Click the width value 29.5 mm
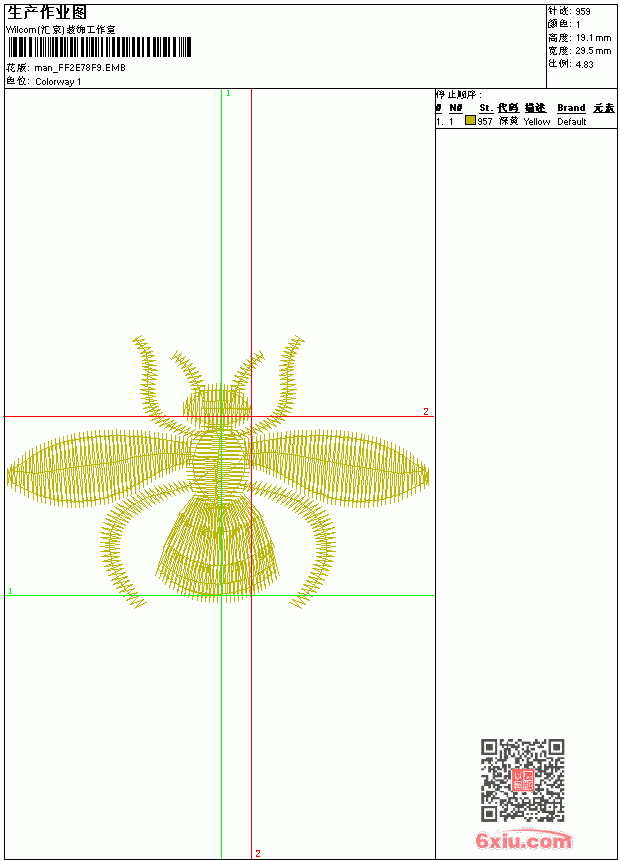 [593, 50]
